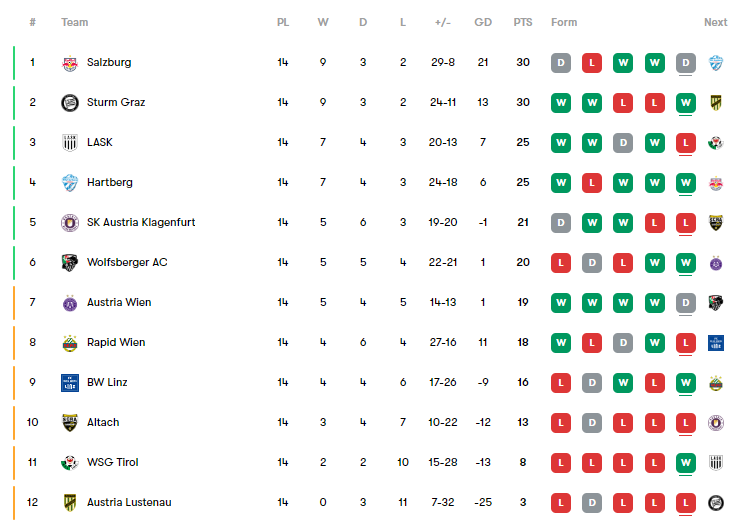Click the Altach team name

coord(103,422)
